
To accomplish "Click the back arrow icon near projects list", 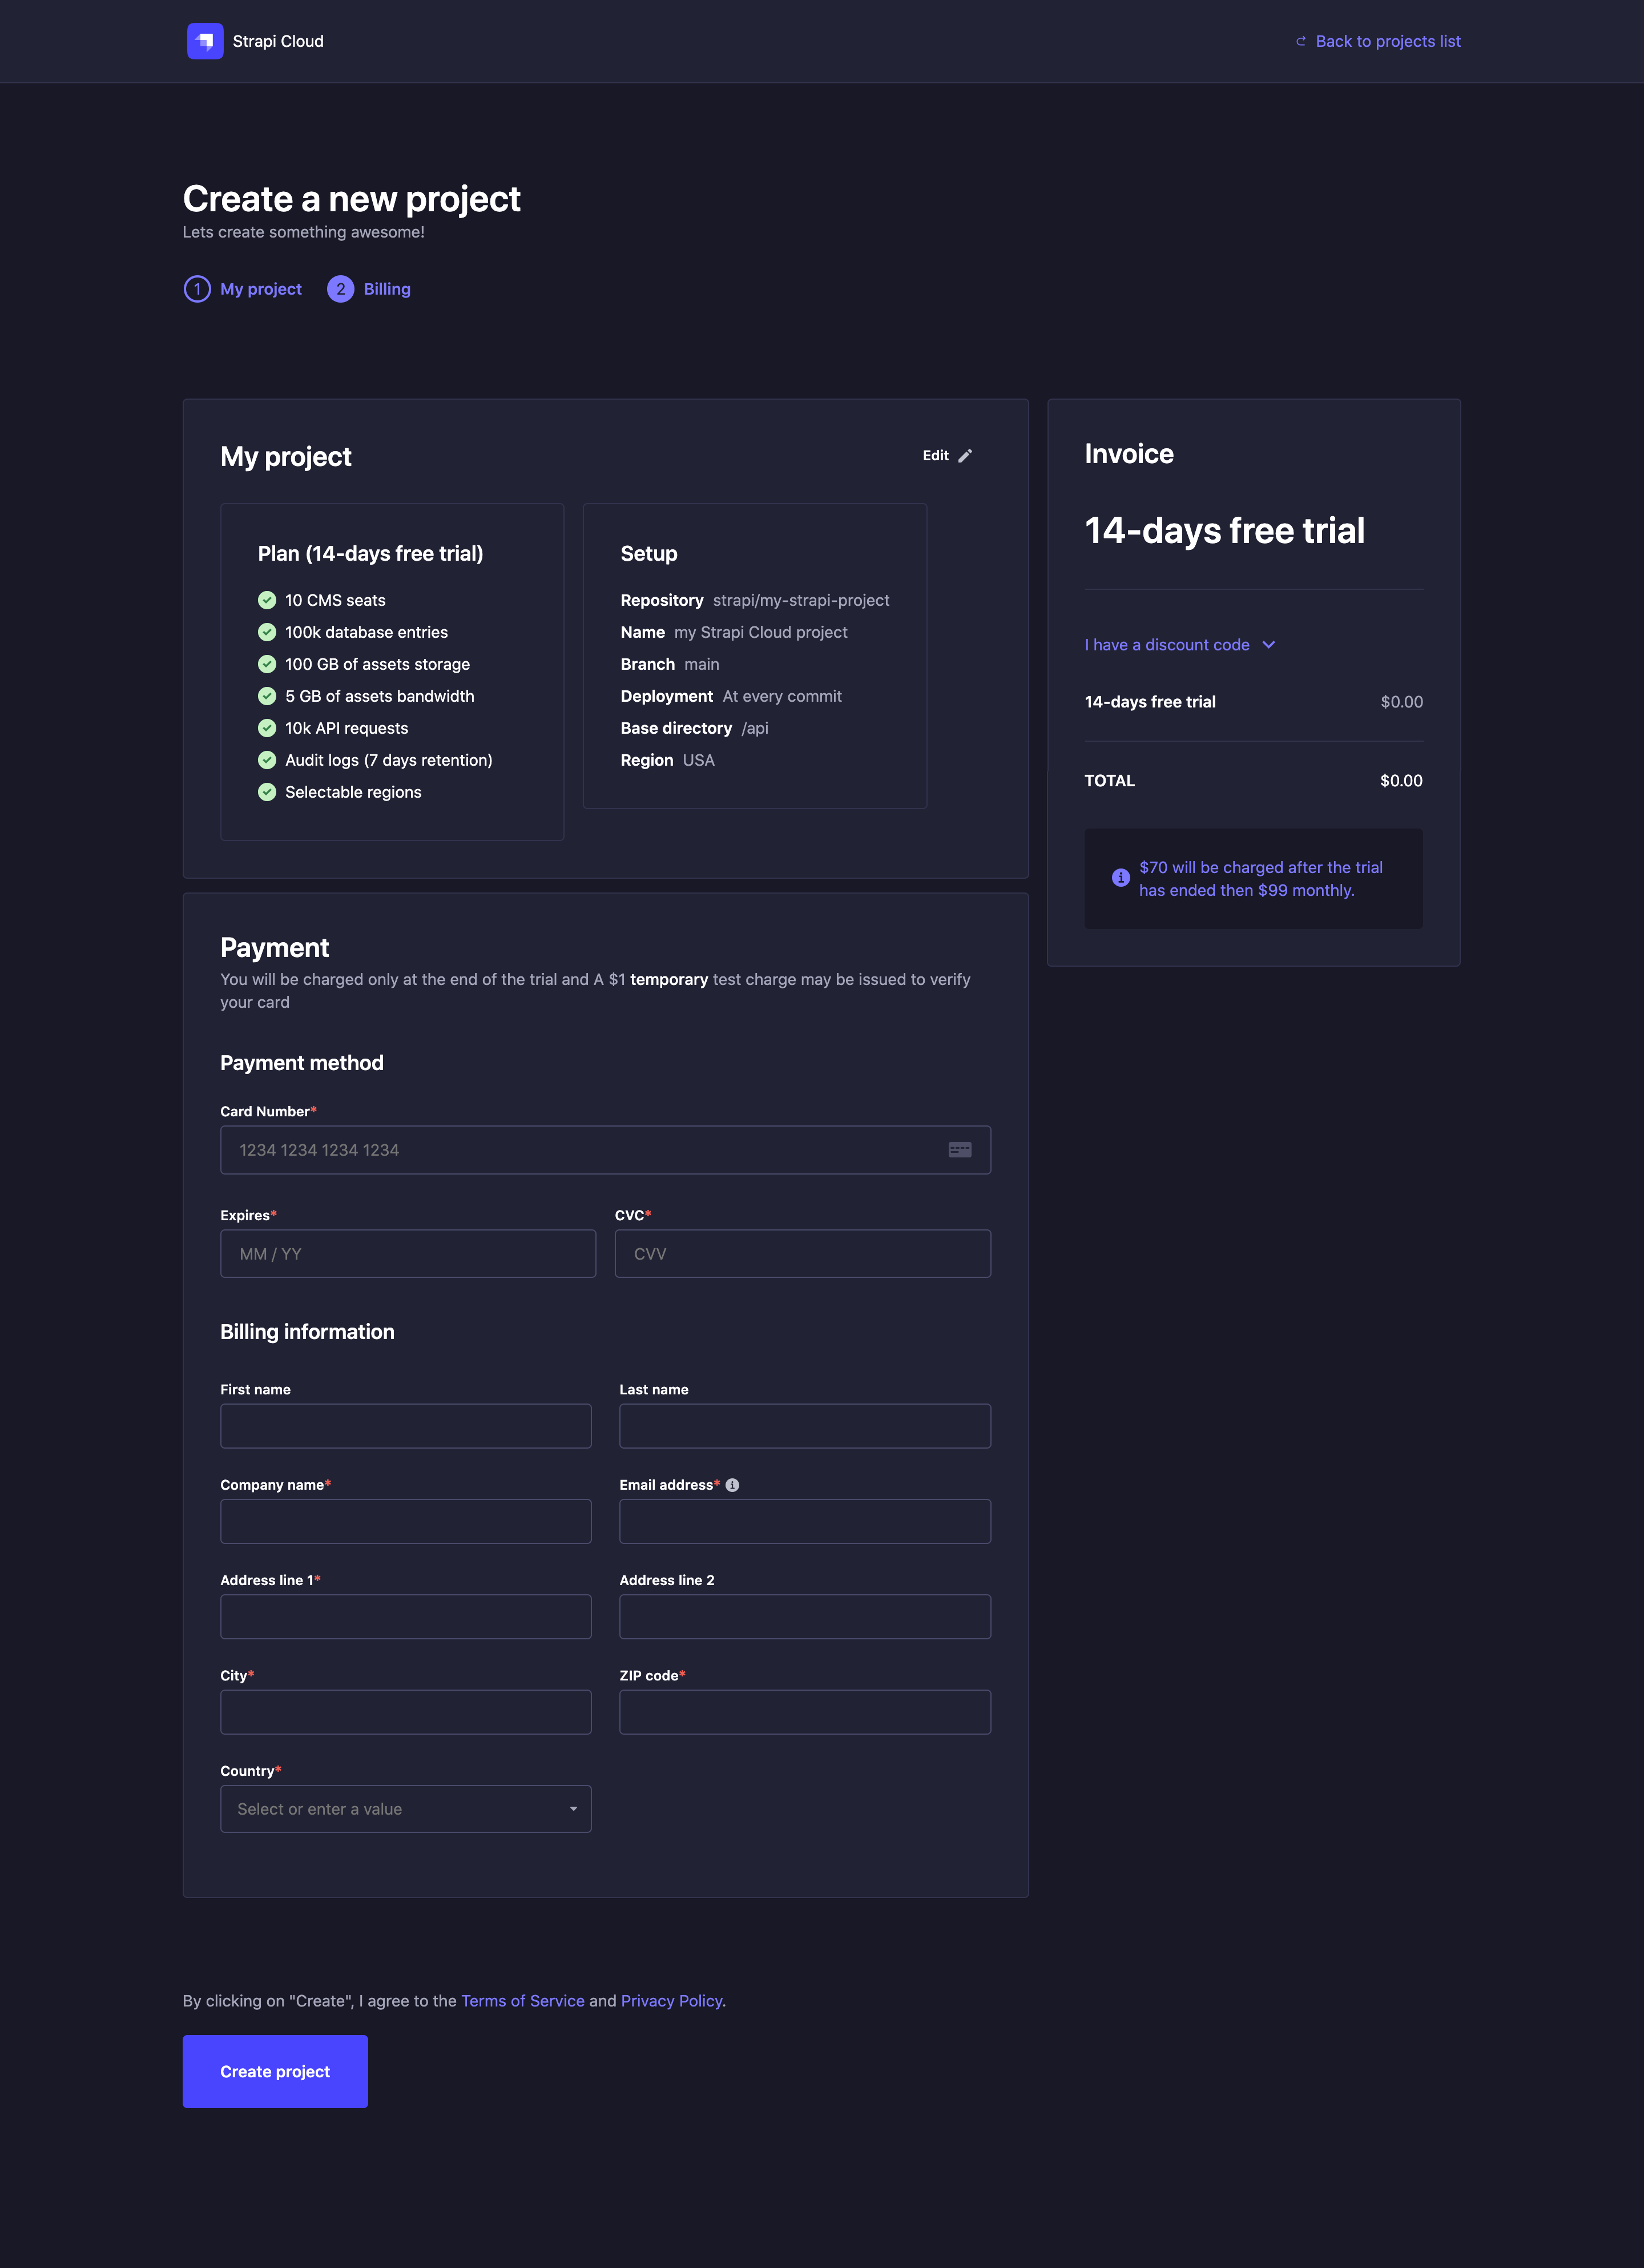I will point(1301,41).
